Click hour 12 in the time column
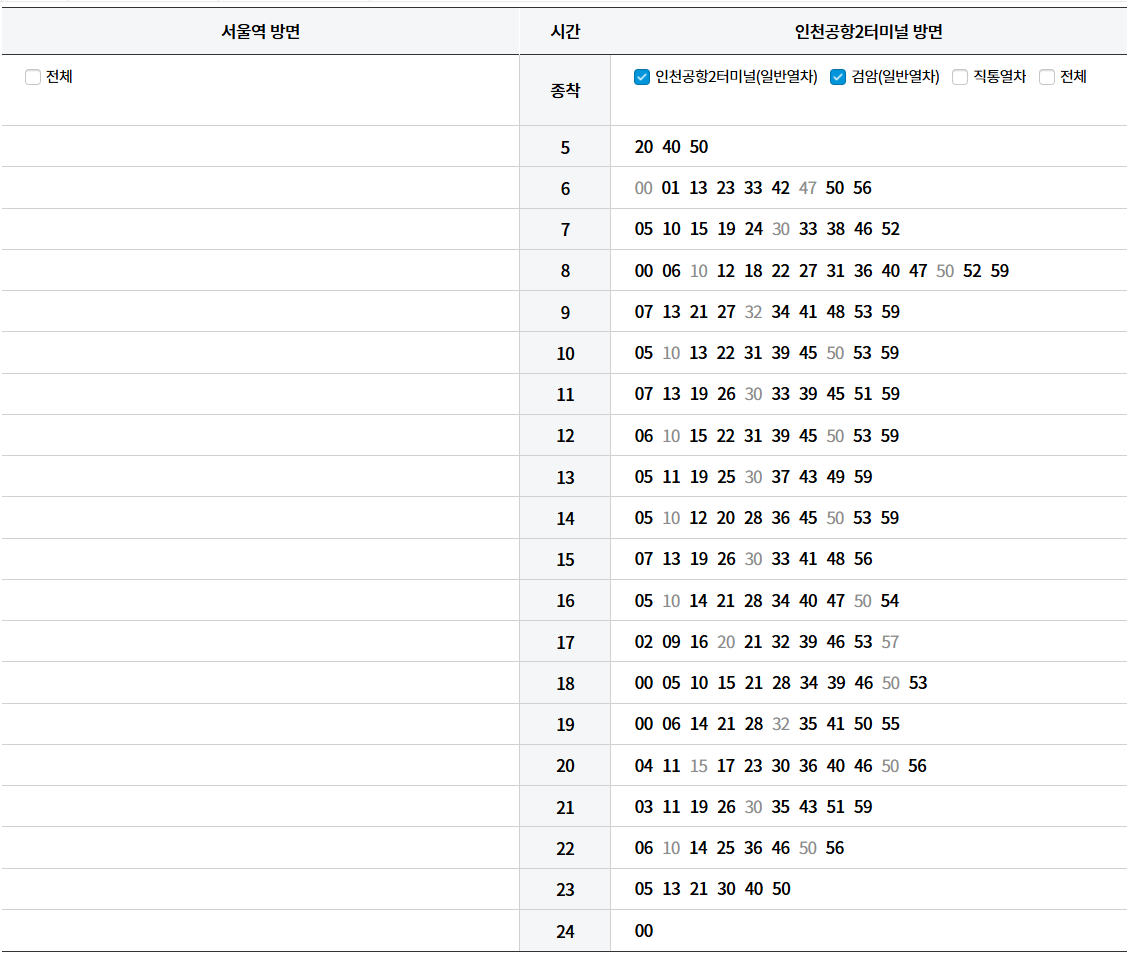 (565, 435)
